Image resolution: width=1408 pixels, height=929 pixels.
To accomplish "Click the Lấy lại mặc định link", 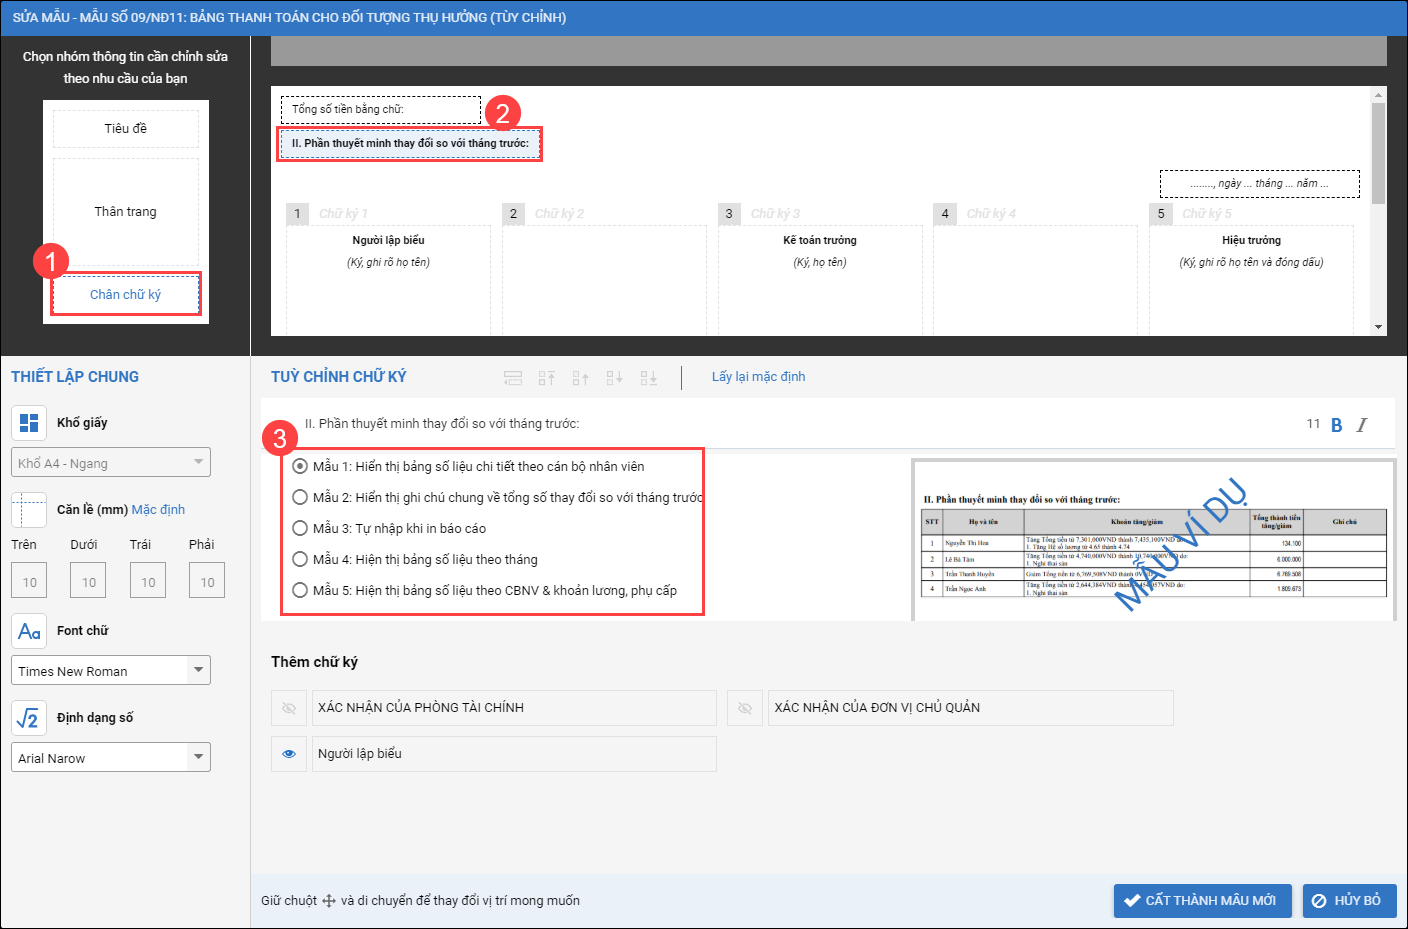I will point(758,377).
